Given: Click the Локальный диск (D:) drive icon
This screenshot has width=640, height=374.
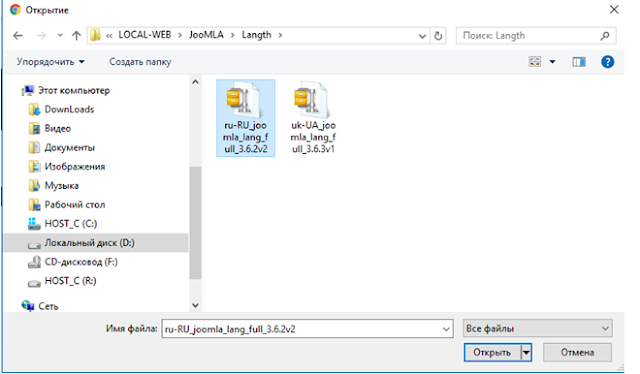Looking at the screenshot, I should point(34,245).
